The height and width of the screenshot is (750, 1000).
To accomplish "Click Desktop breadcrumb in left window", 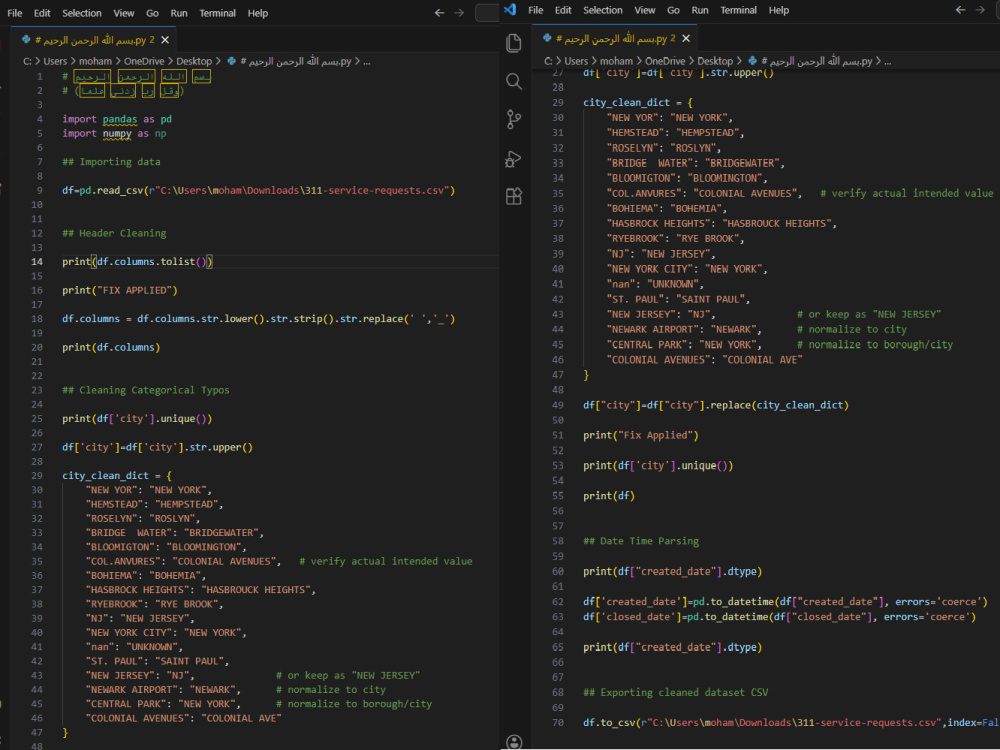I will click(194, 61).
